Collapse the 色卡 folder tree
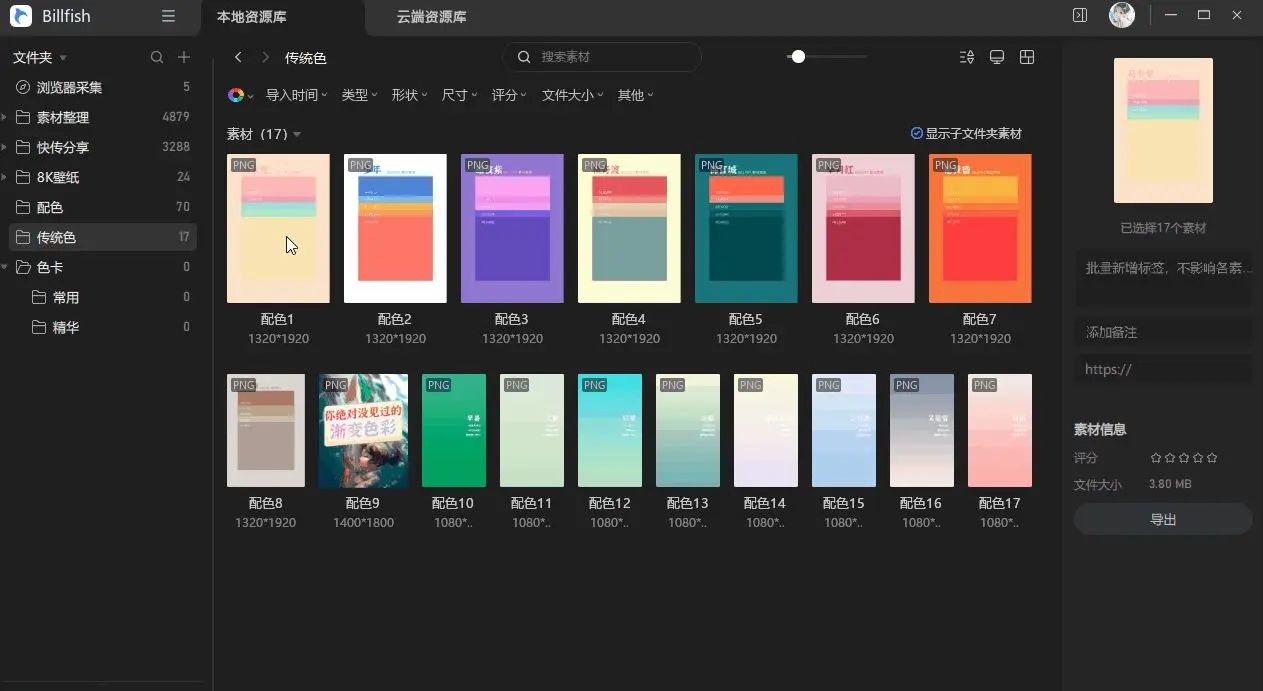1263x691 pixels. (x=5, y=267)
